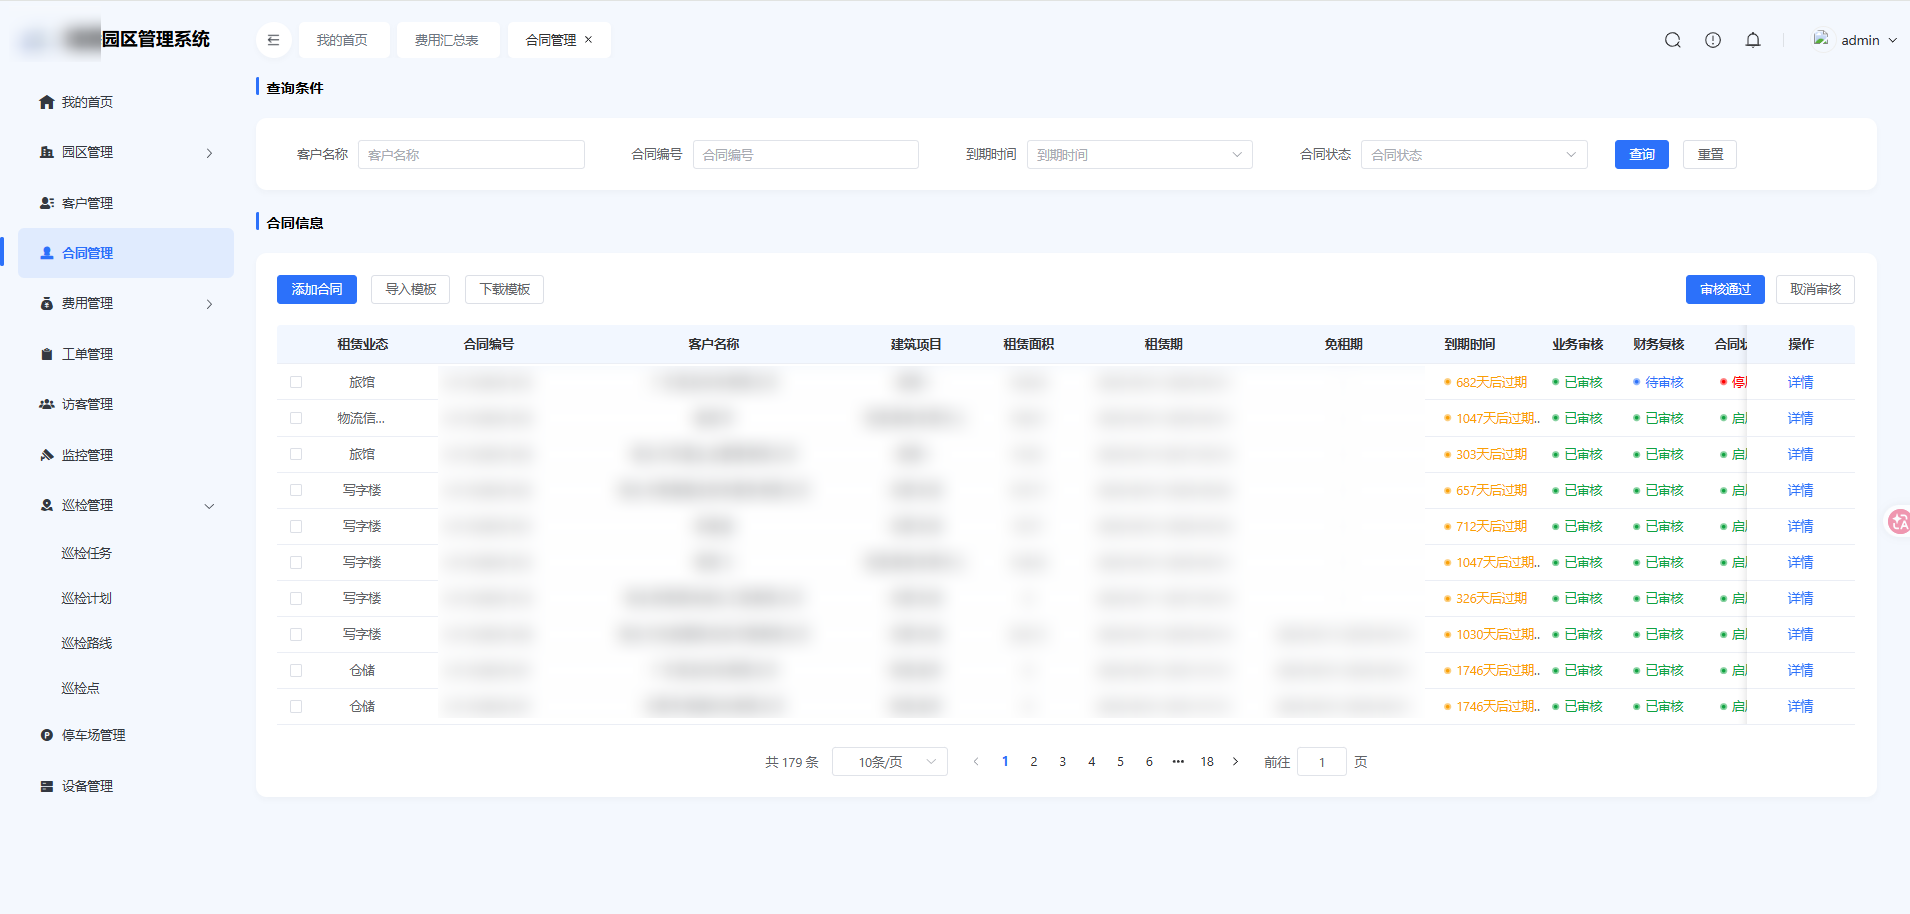Click the 客户管理 sidebar icon
The image size is (1910, 914).
pyautogui.click(x=46, y=203)
